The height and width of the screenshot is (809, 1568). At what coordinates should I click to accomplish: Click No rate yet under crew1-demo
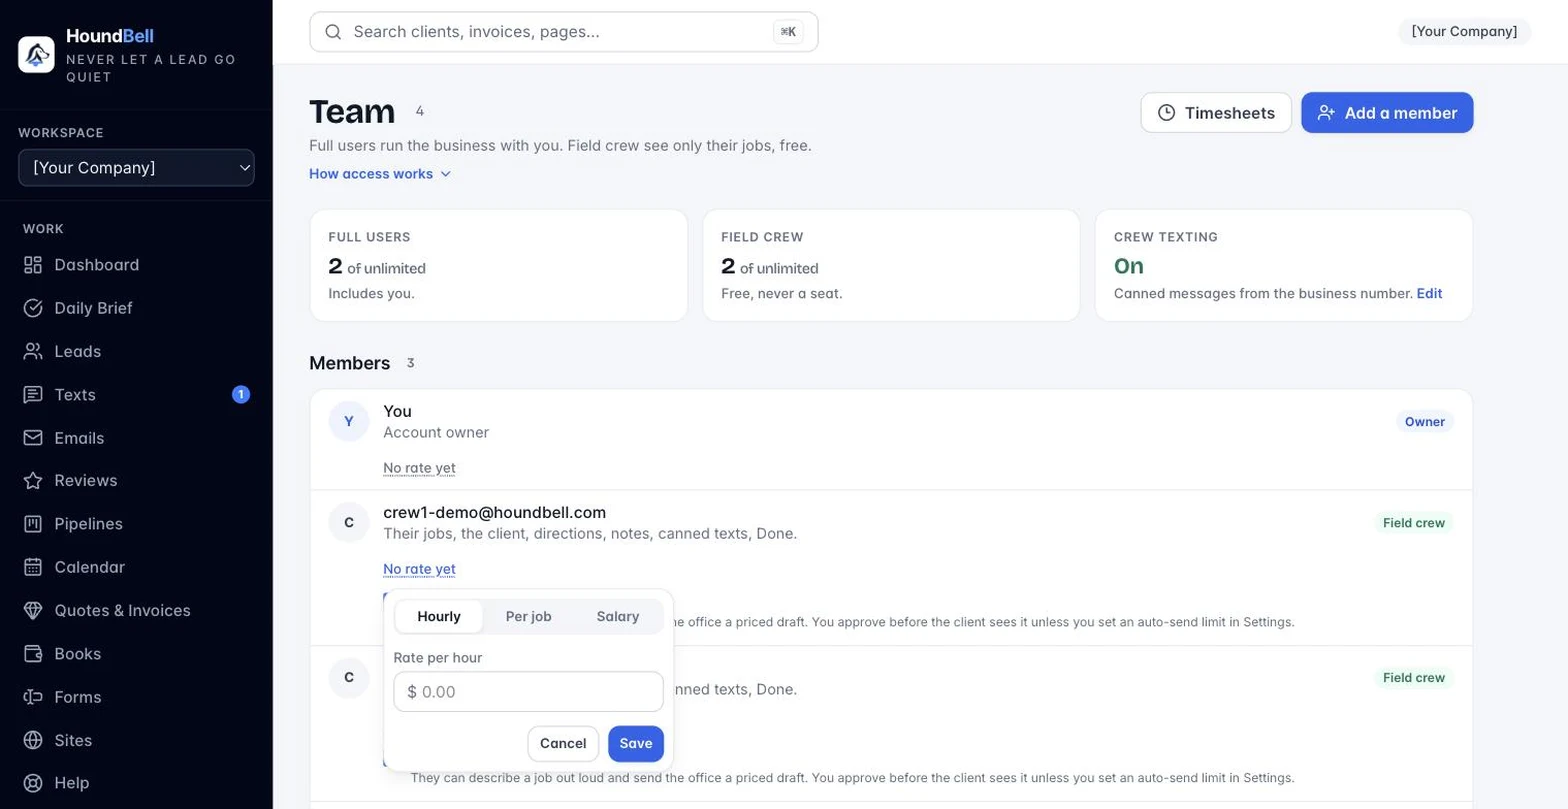click(419, 570)
